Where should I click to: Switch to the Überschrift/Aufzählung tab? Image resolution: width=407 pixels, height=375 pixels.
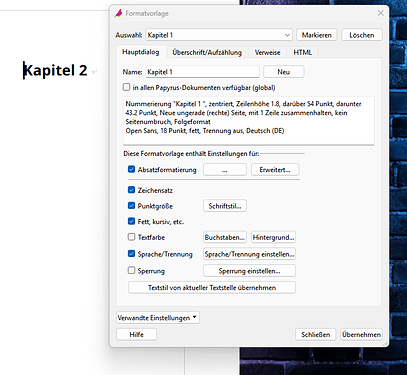click(x=207, y=52)
